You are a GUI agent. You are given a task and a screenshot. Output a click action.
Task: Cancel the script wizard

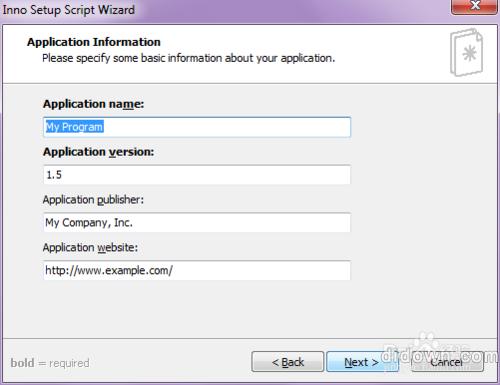coord(447,362)
